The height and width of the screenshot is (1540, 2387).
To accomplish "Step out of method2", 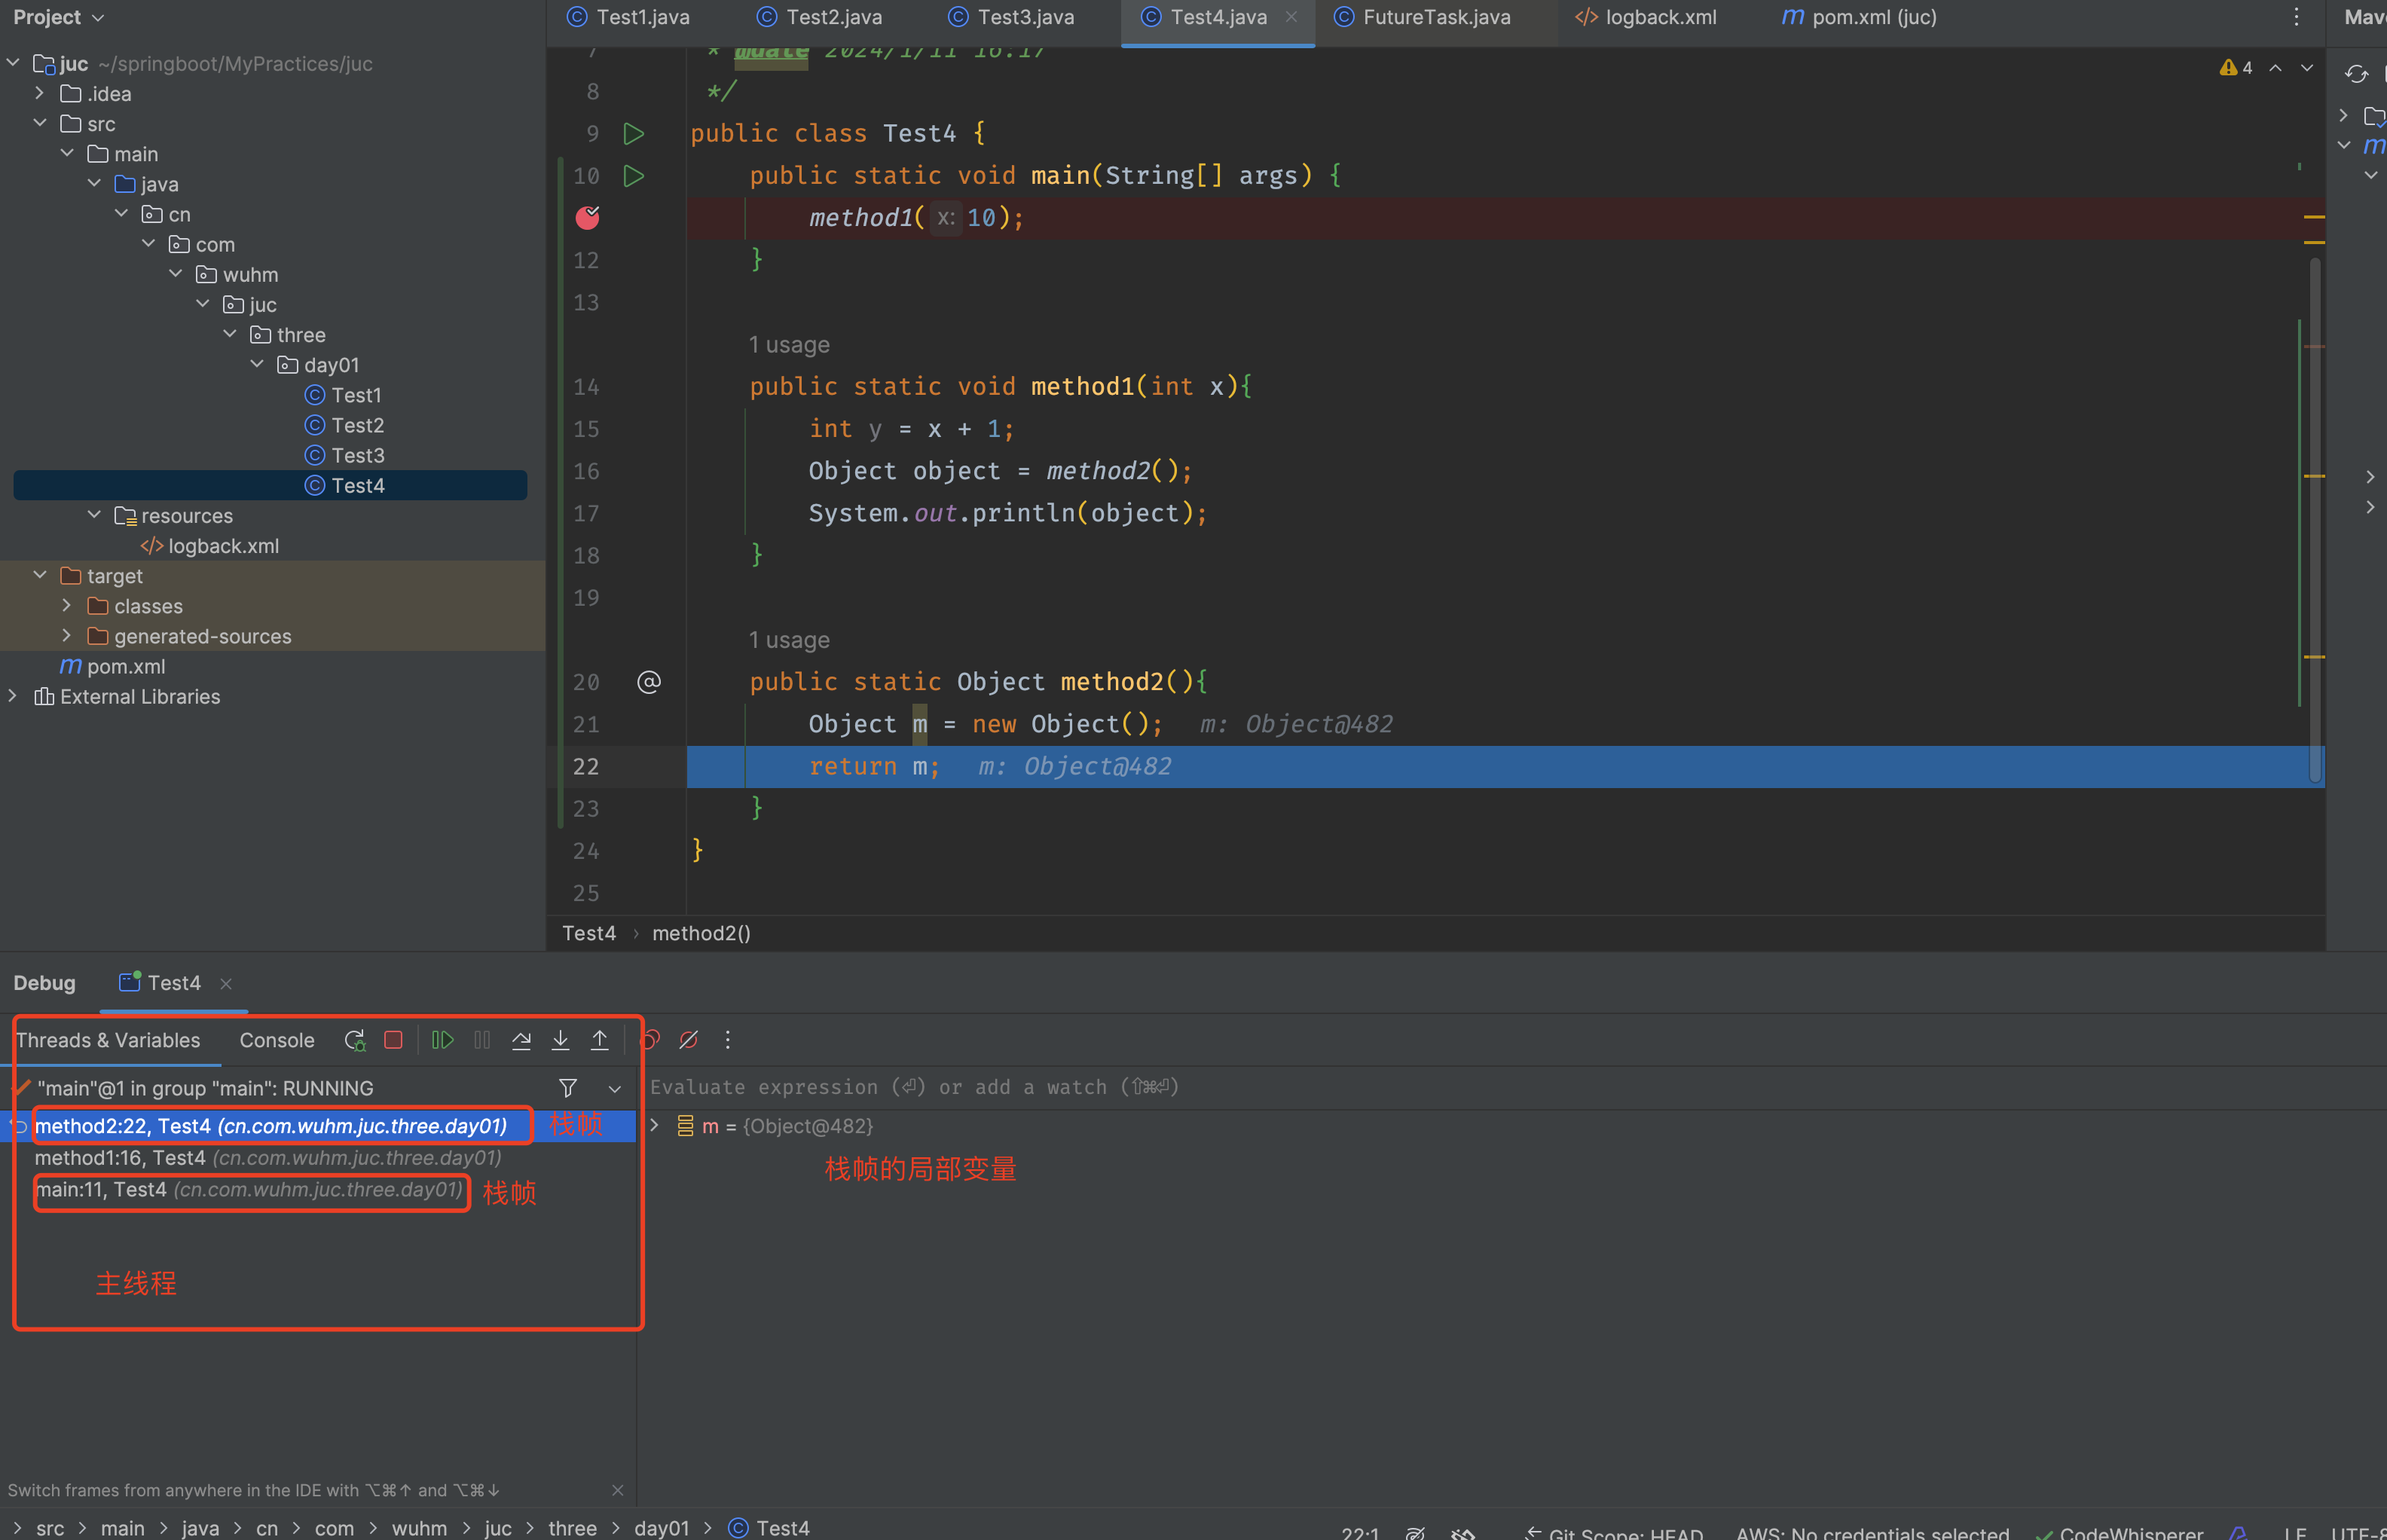I will click(x=599, y=1040).
